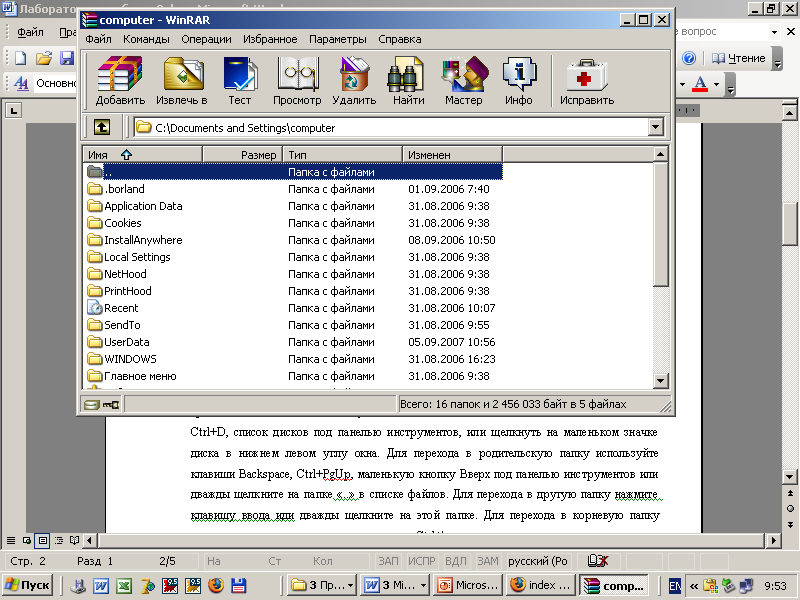Select the Recent folder row
The height and width of the screenshot is (600, 800).
coord(293,308)
